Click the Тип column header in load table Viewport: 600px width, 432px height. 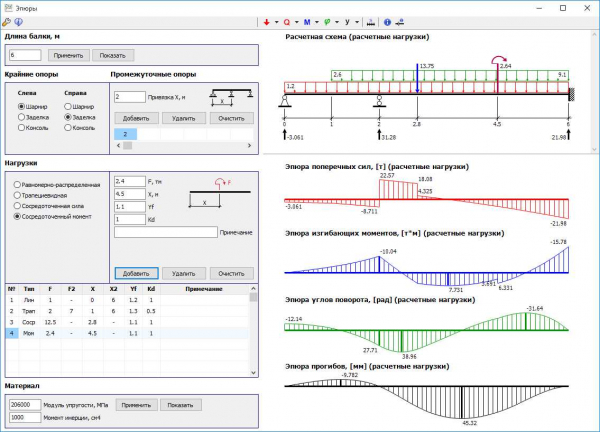[29, 289]
